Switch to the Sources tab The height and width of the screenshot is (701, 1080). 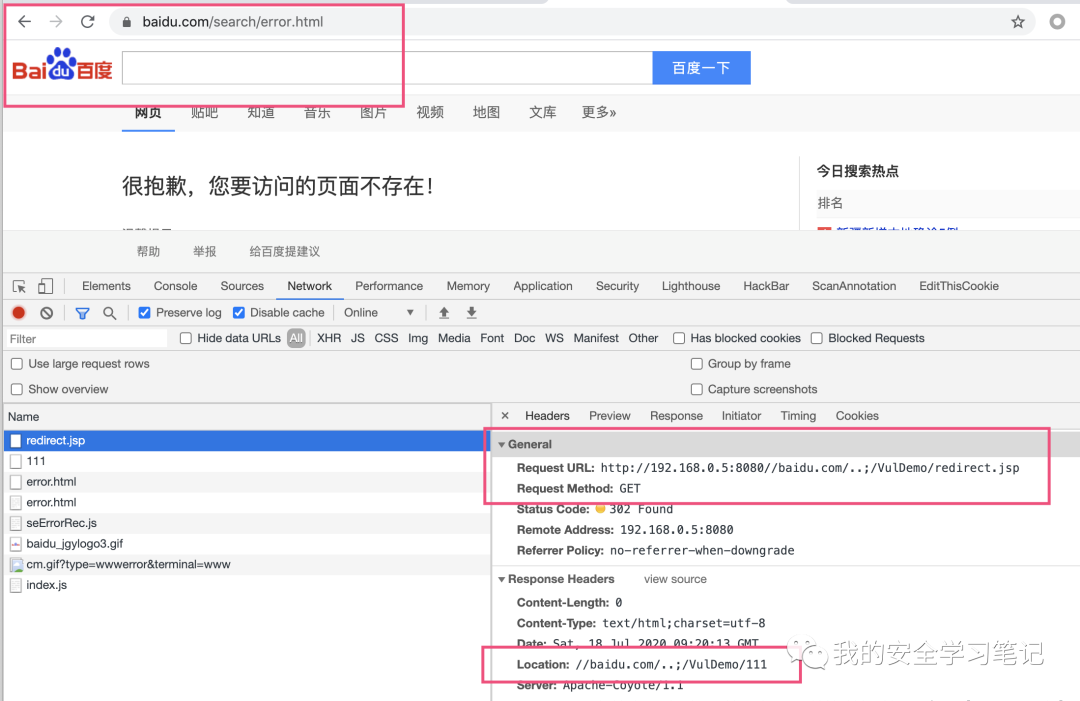pos(242,286)
